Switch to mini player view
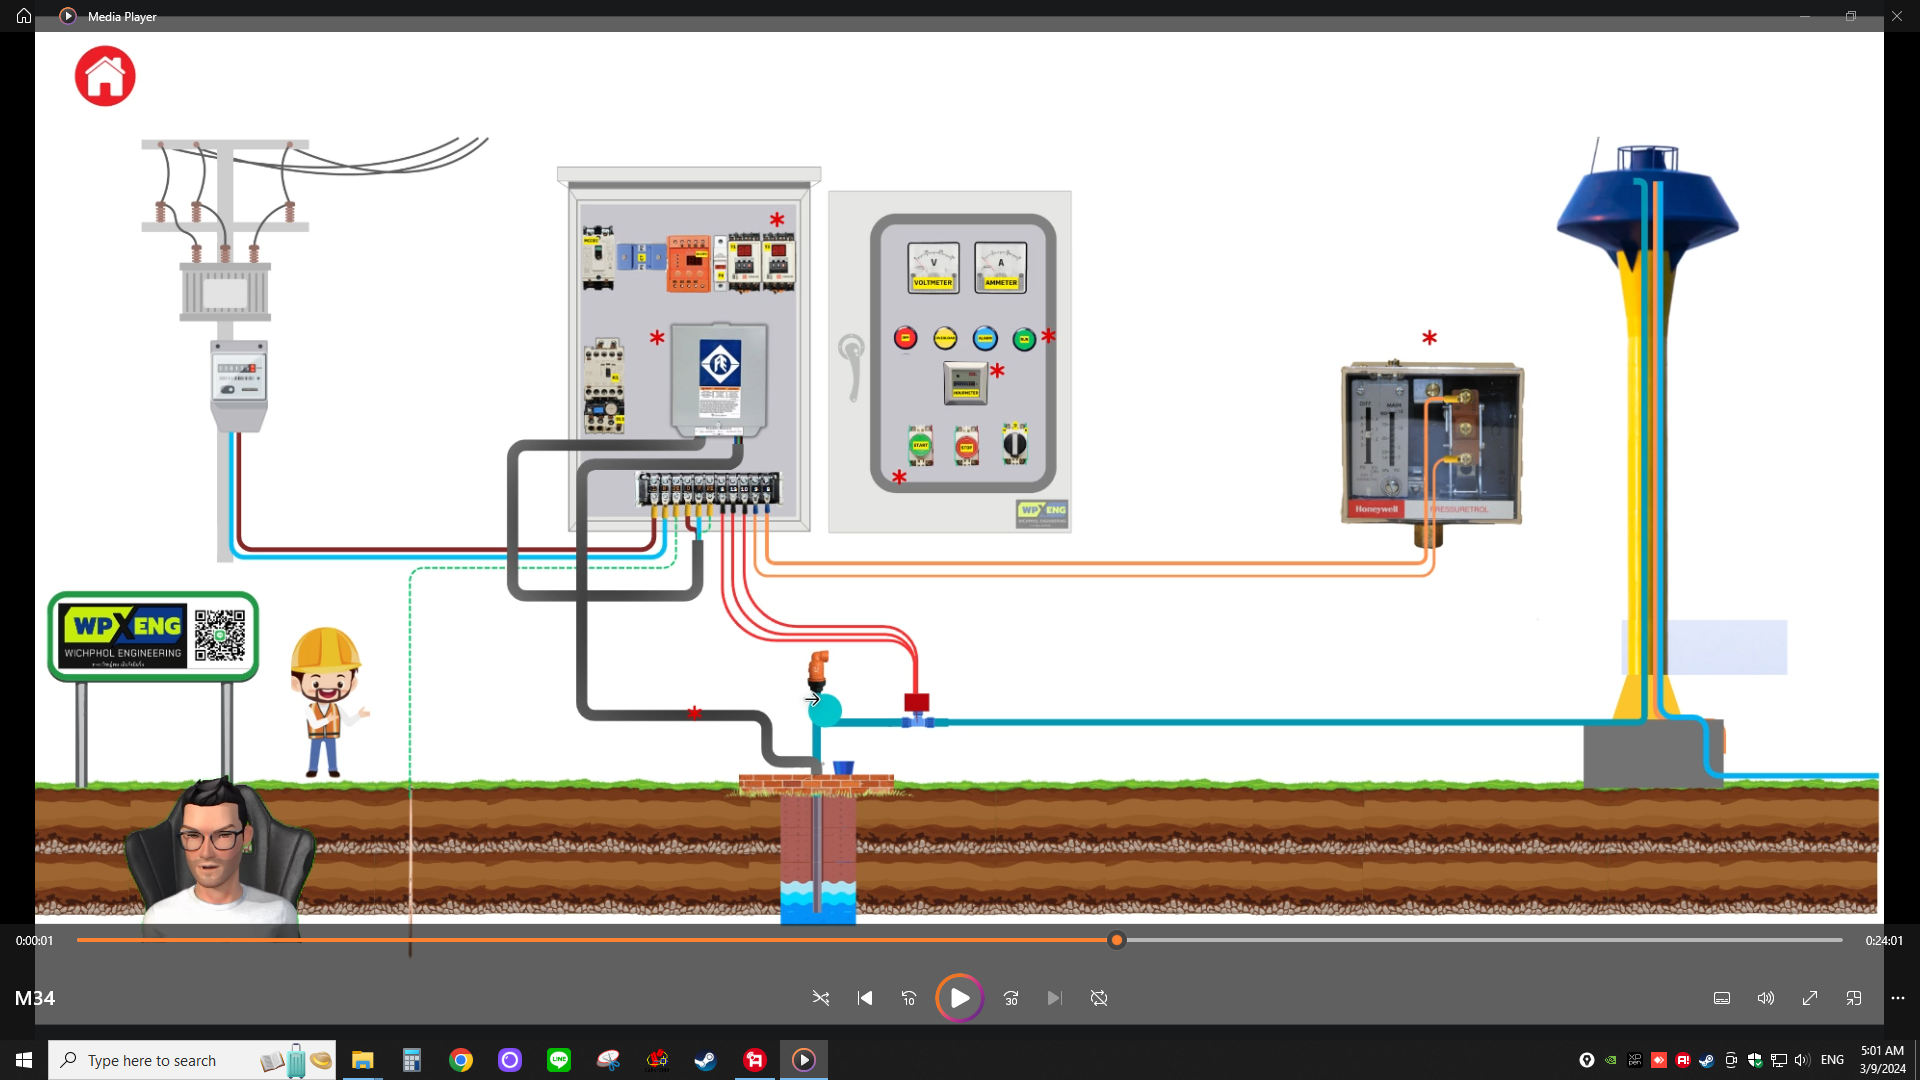Screen dimensions: 1920x1080 pyautogui.click(x=1854, y=998)
